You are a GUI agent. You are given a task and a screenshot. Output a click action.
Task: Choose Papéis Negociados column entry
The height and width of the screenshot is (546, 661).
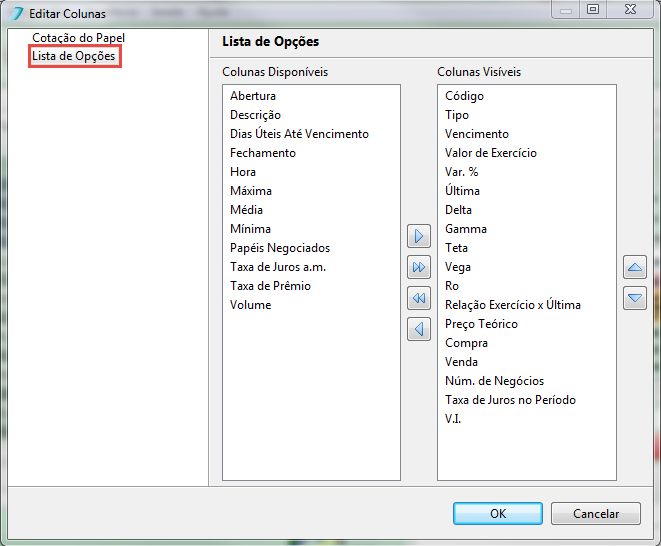click(x=280, y=248)
